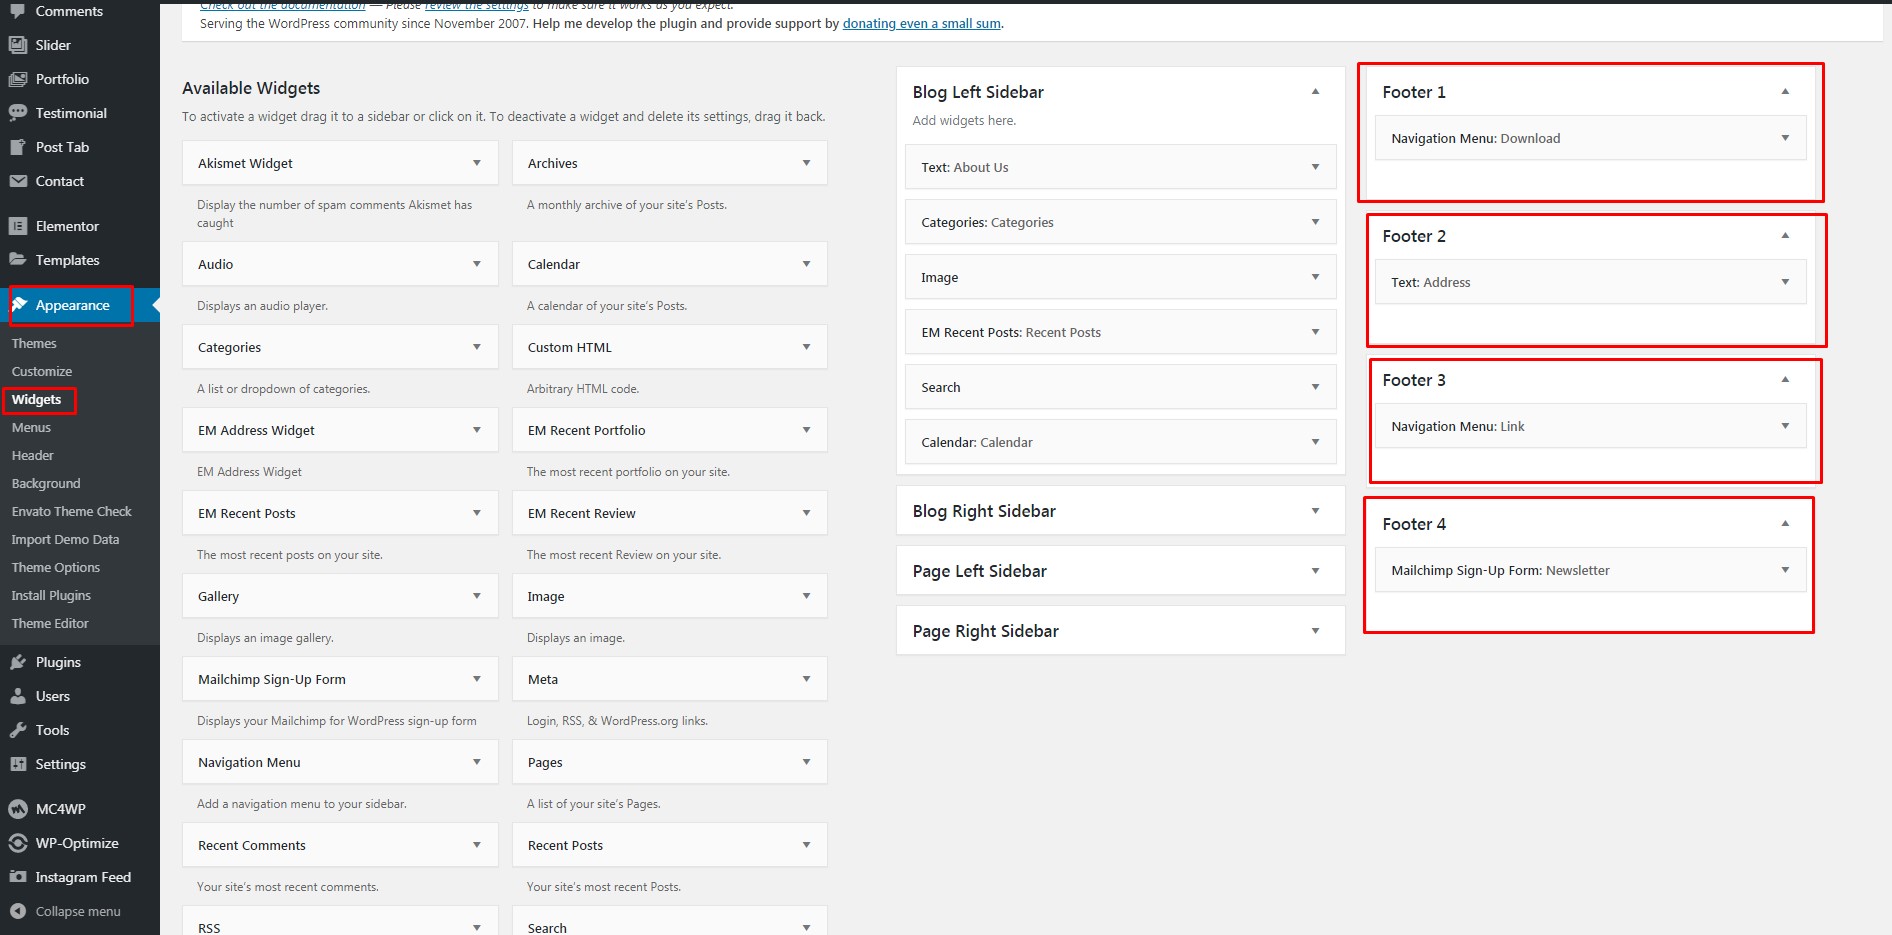The height and width of the screenshot is (935, 1892).
Task: Click the Instagram Feed camera icon
Action: click(x=18, y=877)
